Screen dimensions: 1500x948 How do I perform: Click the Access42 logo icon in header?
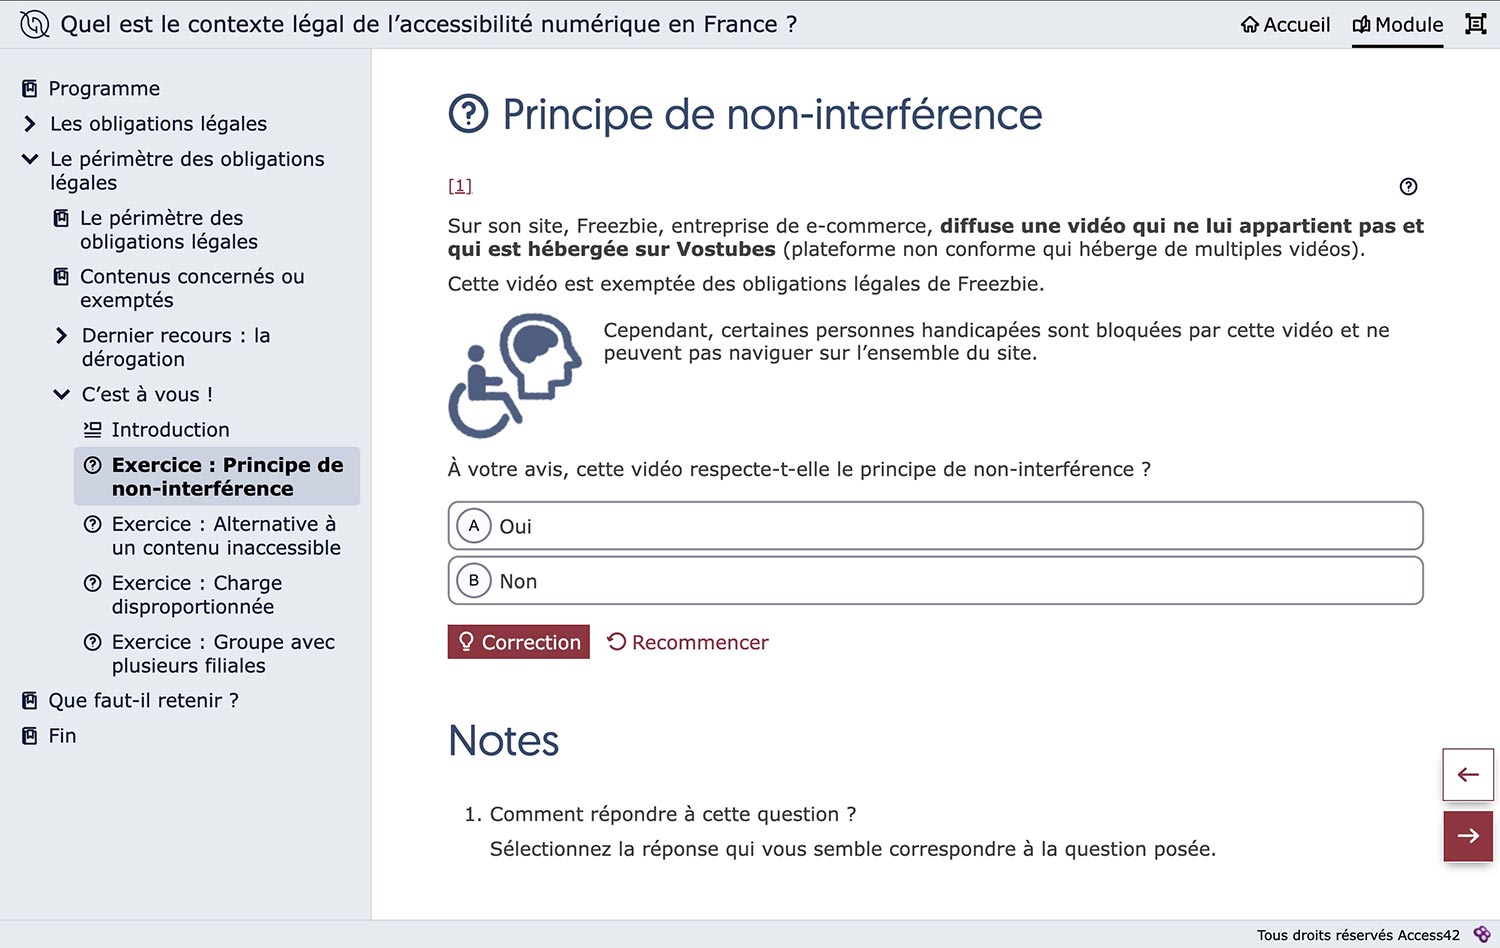34,24
